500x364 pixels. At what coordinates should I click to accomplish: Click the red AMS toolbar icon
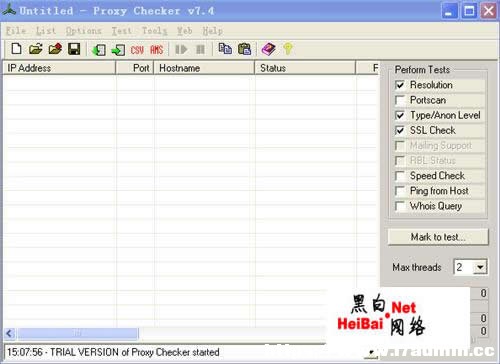click(156, 50)
